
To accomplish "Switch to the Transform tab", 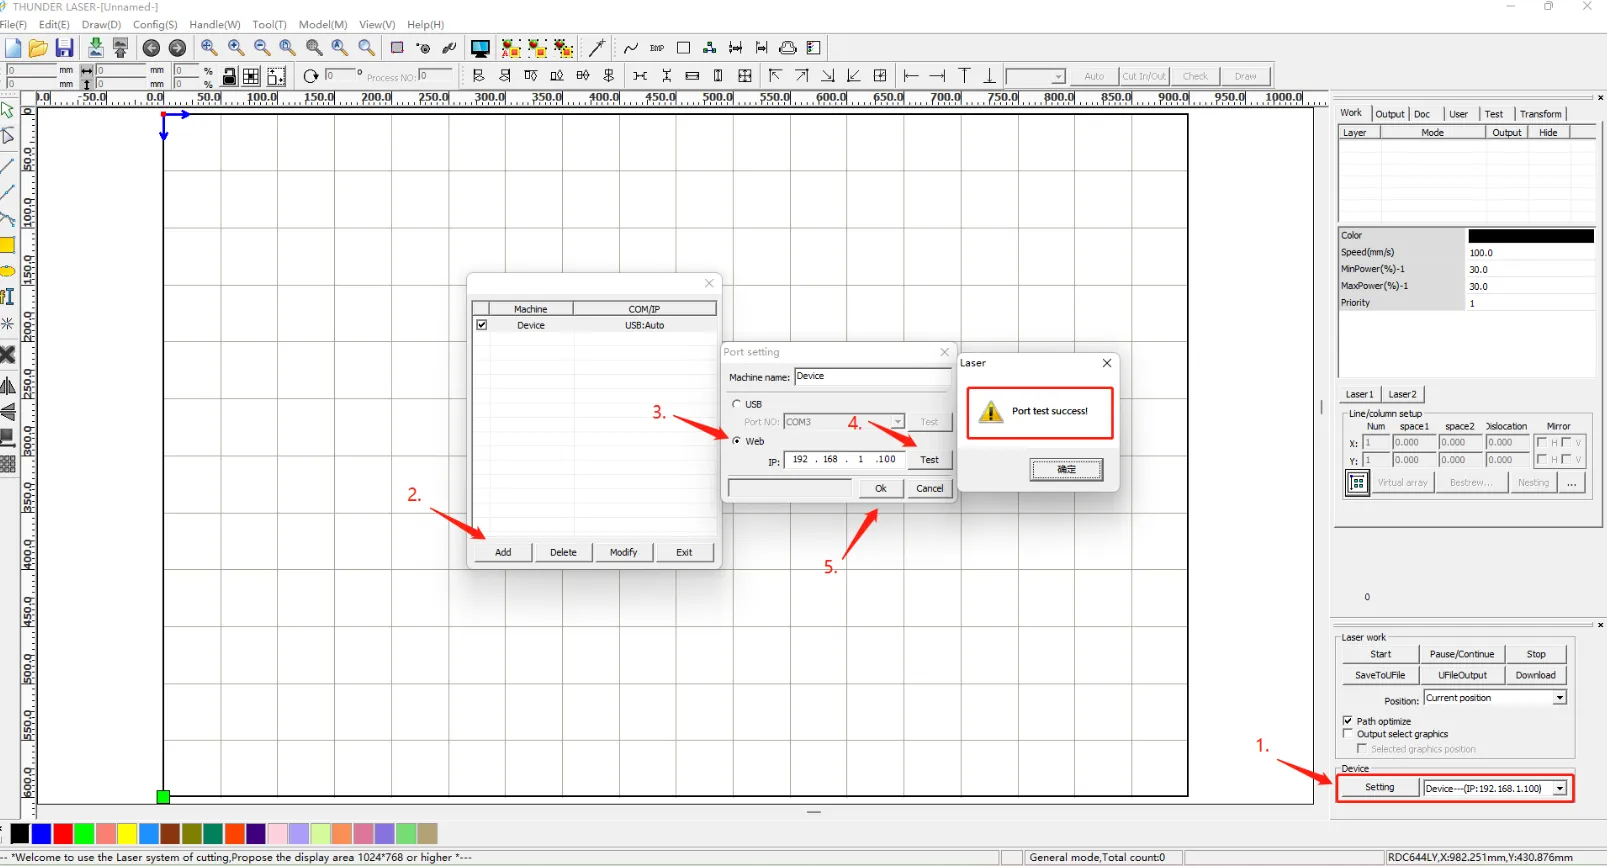I will click(x=1540, y=114).
